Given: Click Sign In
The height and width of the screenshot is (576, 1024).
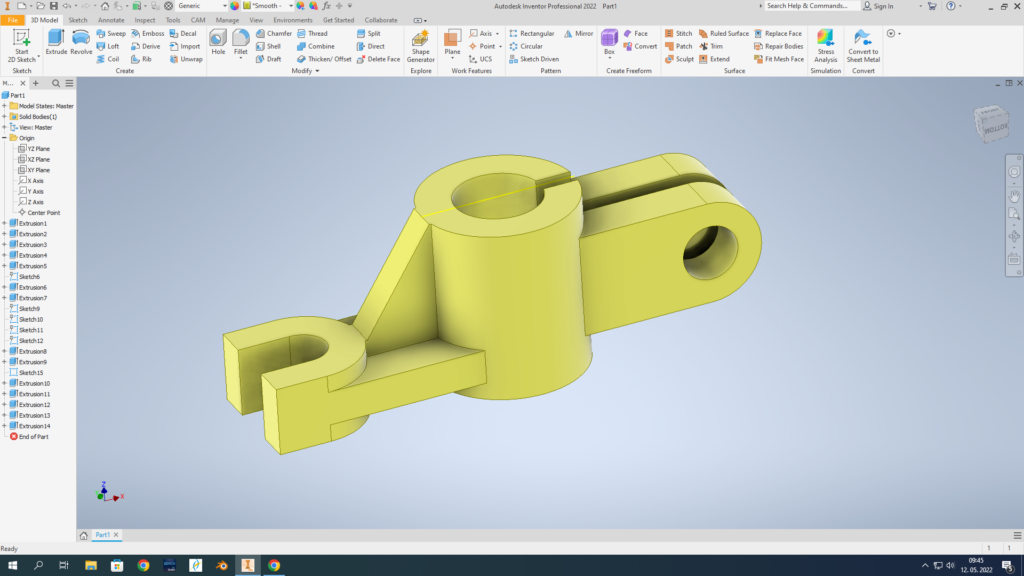Looking at the screenshot, I should [878, 6].
